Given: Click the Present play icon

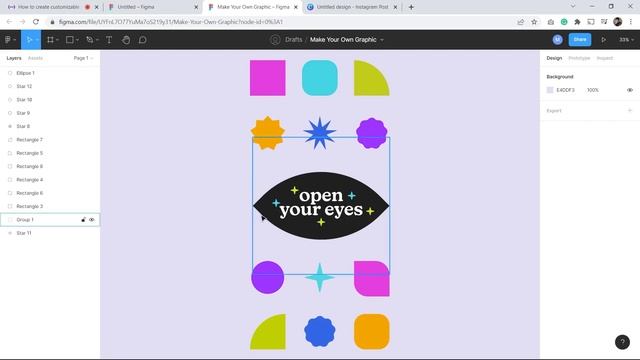Looking at the screenshot, I should 603,40.
